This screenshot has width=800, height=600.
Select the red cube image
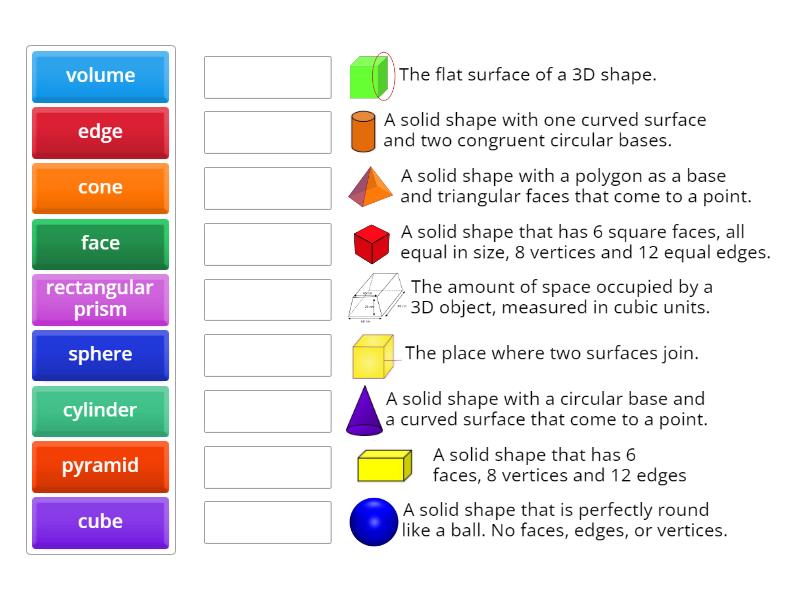[x=370, y=243]
